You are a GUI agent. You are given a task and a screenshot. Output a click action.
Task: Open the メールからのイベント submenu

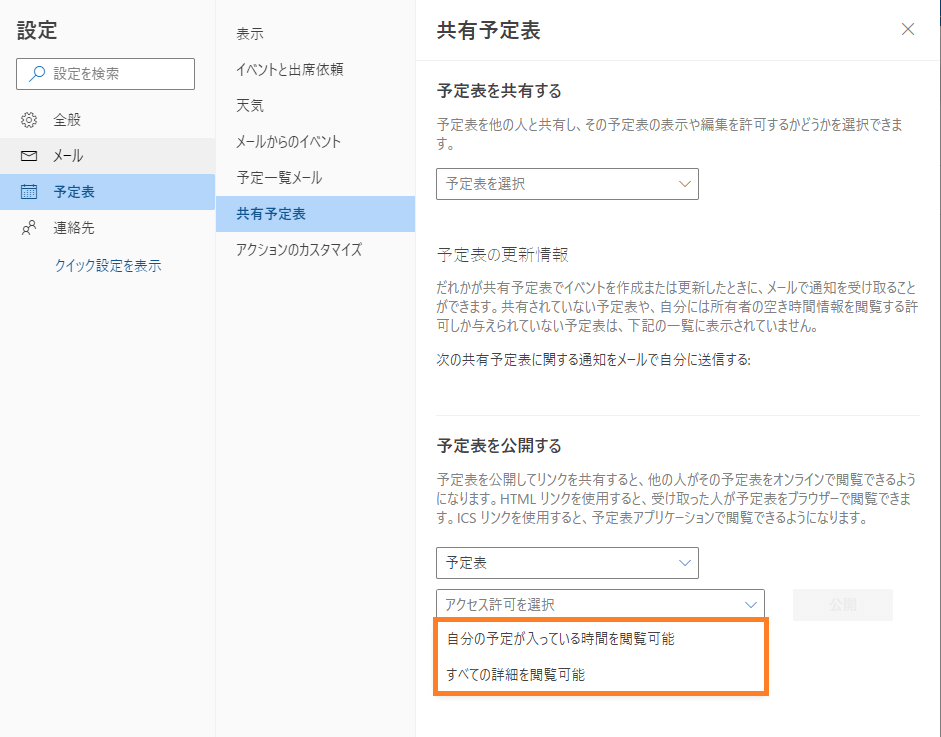click(315, 142)
